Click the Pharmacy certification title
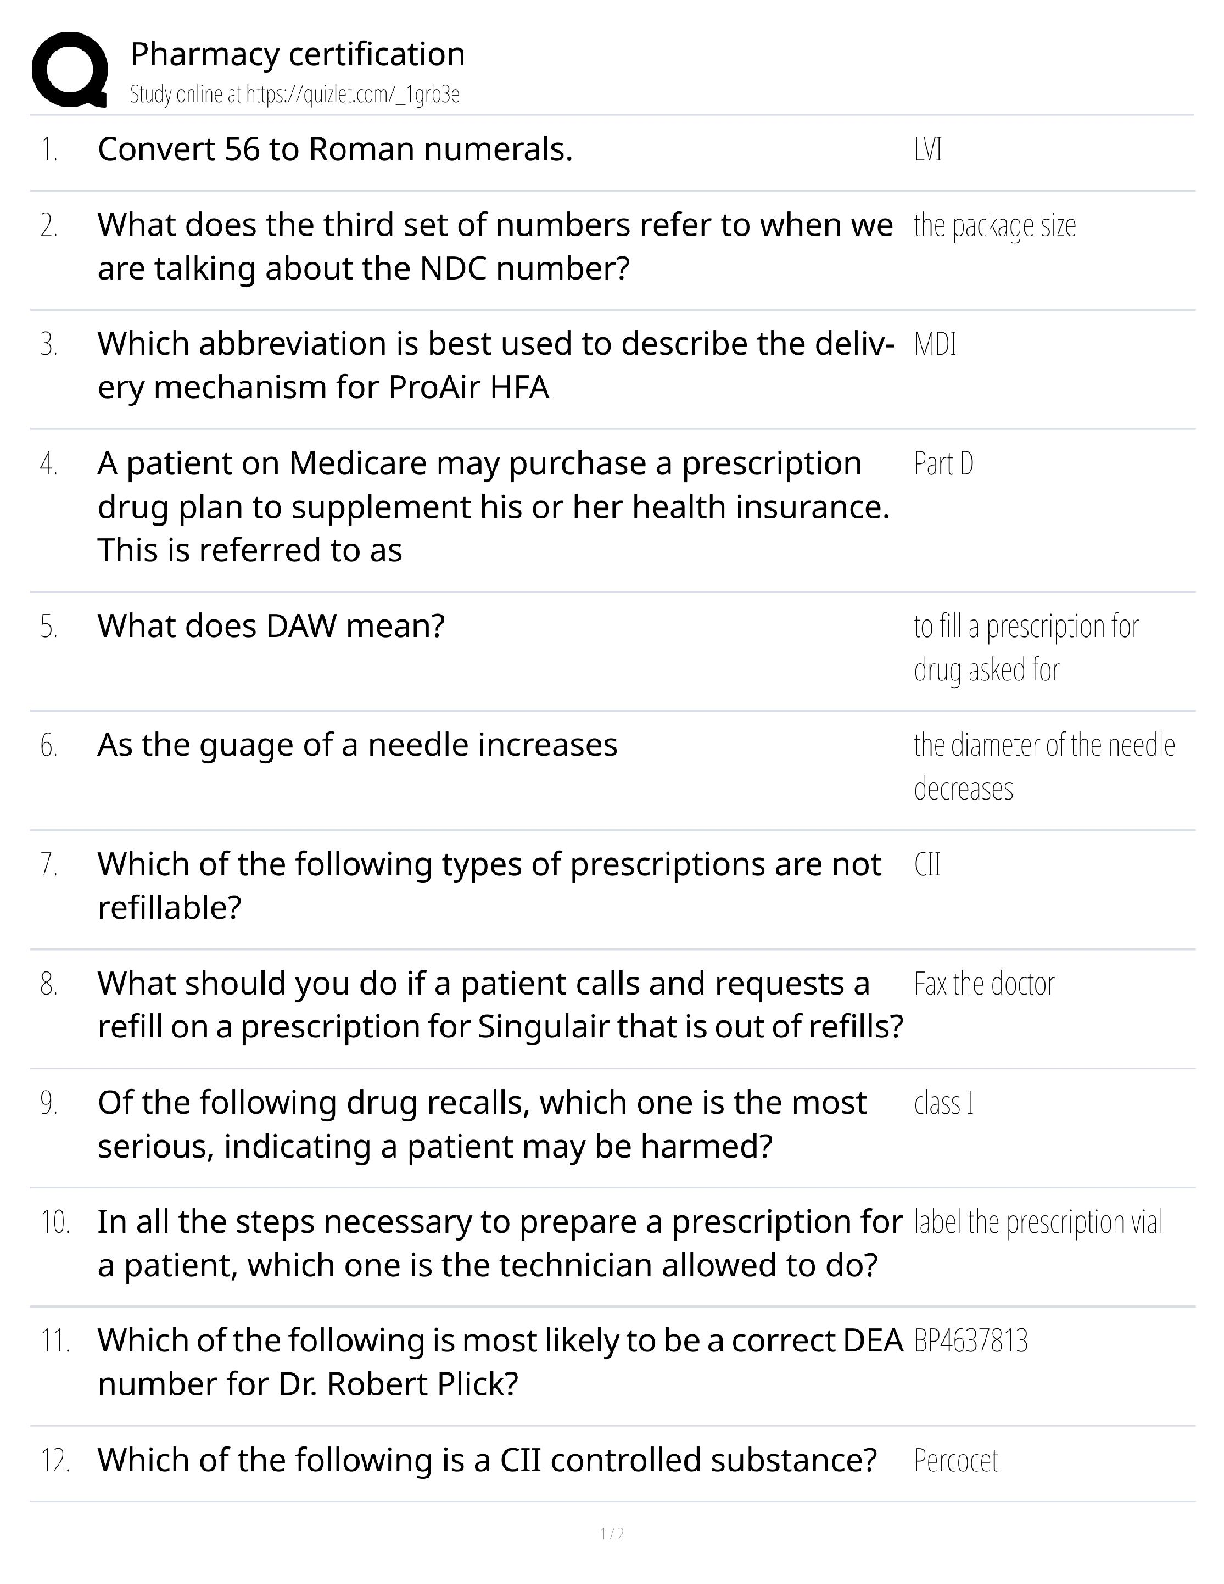The image size is (1224, 1584). pyautogui.click(x=298, y=53)
